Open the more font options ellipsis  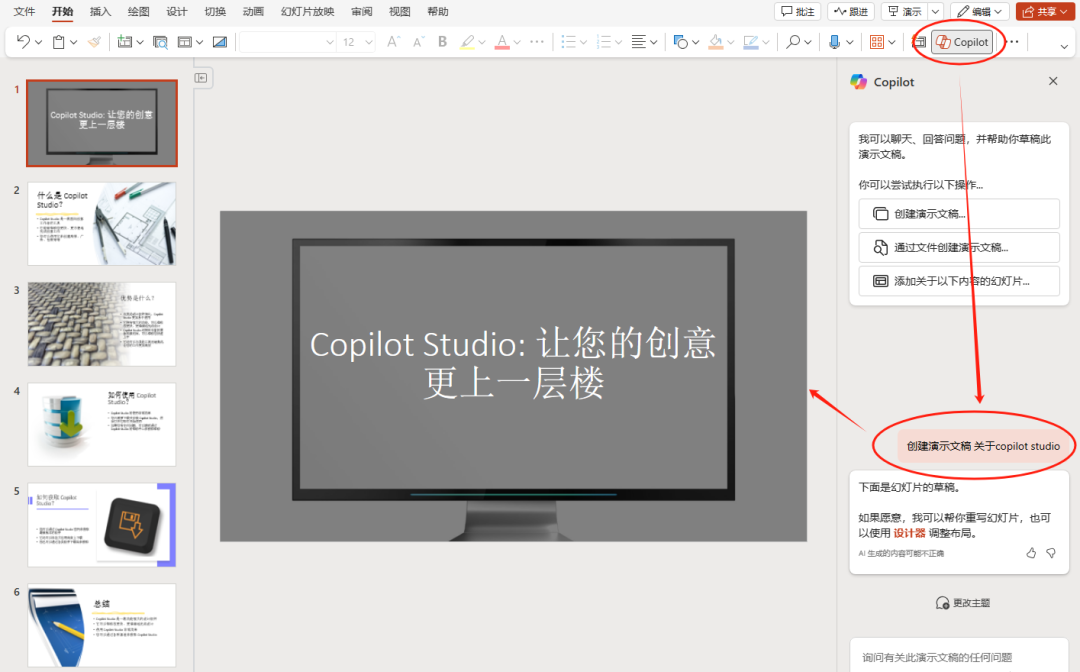point(537,42)
